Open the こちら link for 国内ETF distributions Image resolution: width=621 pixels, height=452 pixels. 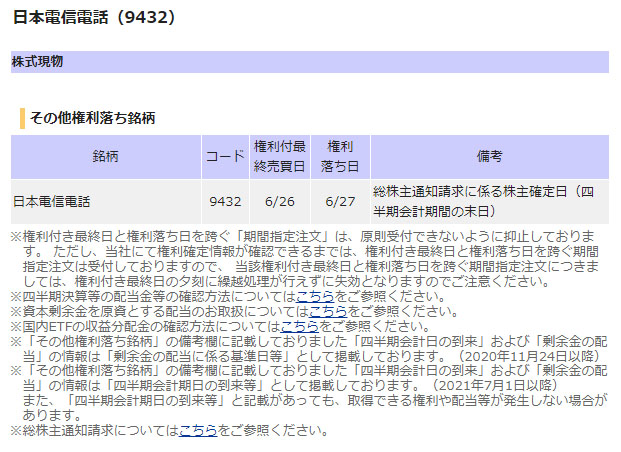(299, 326)
